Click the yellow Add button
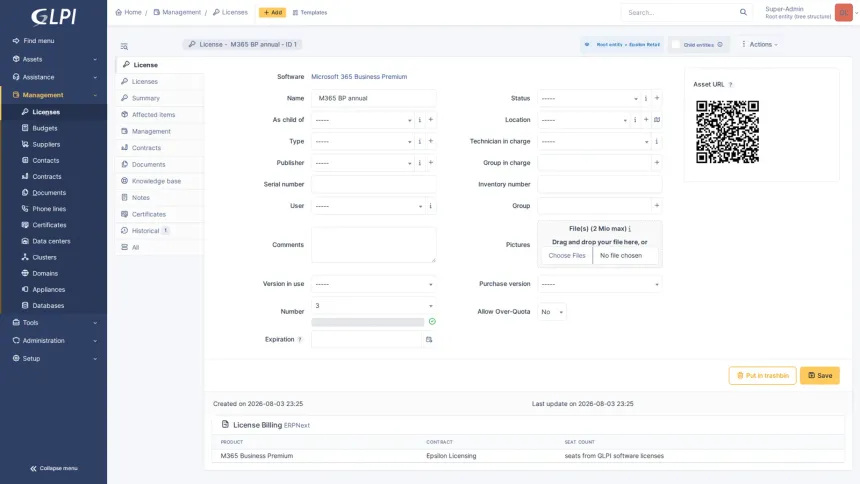 point(272,12)
